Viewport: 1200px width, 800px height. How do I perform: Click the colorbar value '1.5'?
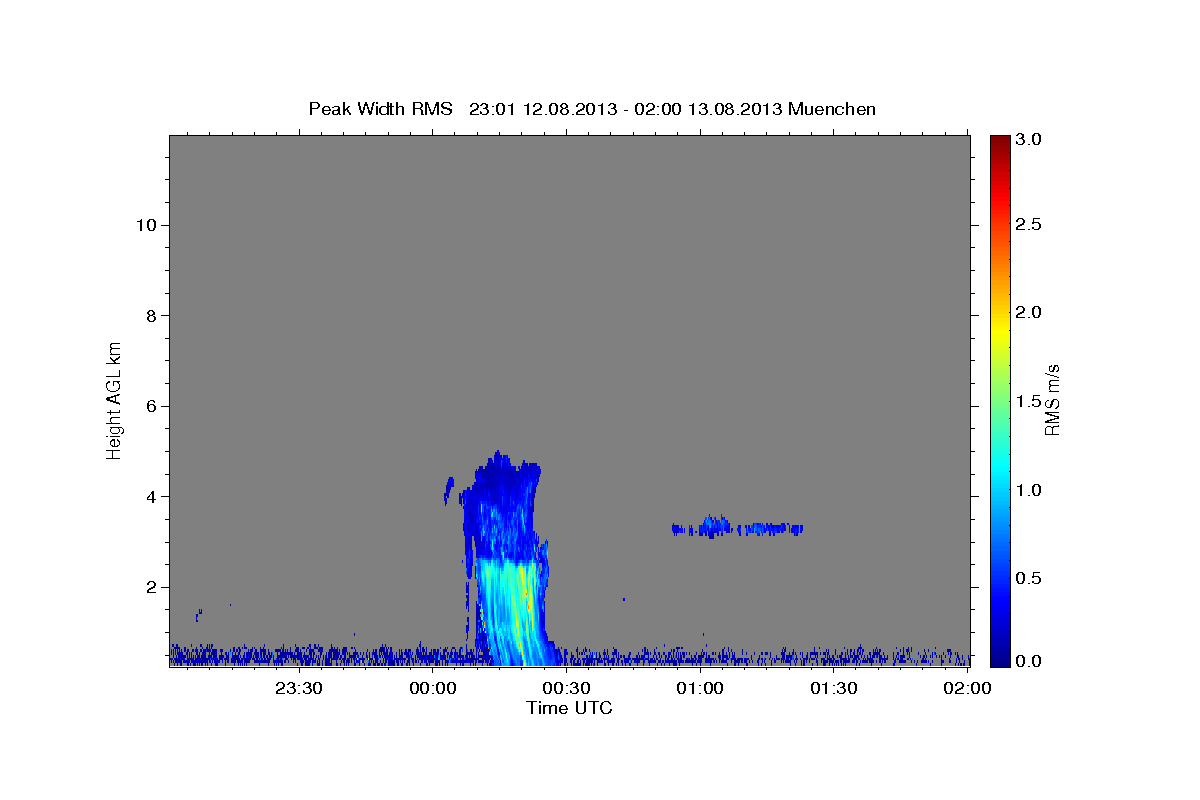[1030, 401]
